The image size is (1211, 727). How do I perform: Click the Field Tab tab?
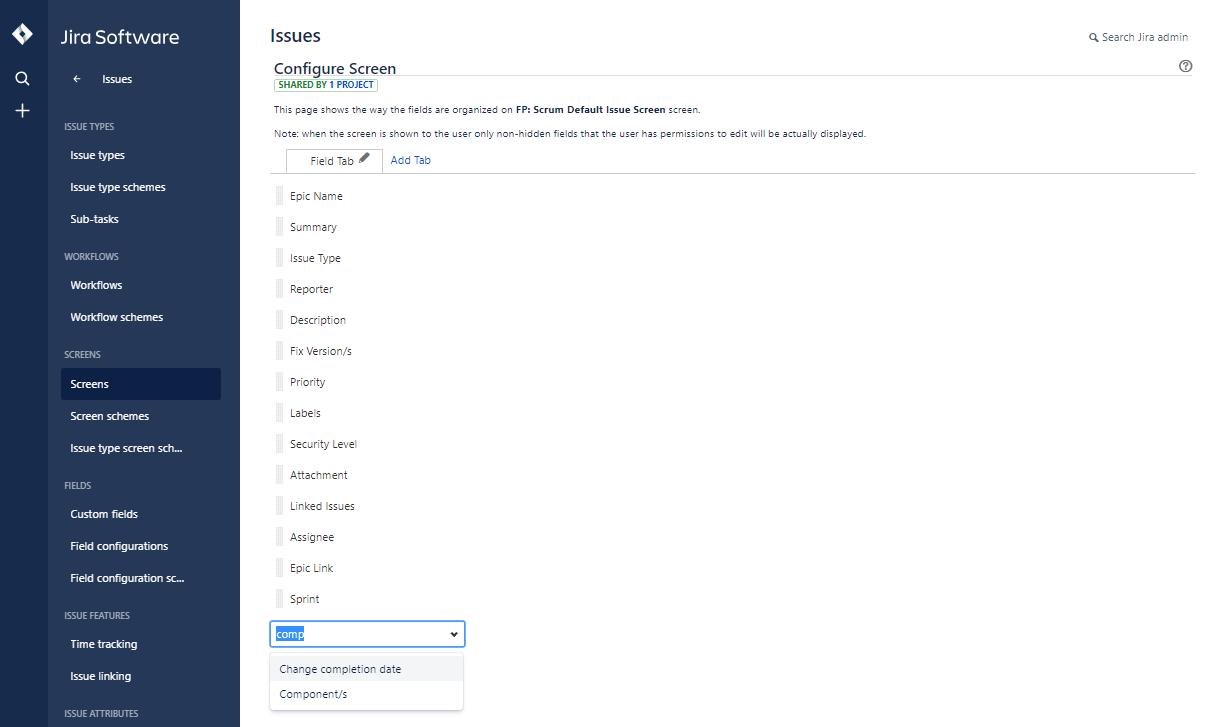332,161
